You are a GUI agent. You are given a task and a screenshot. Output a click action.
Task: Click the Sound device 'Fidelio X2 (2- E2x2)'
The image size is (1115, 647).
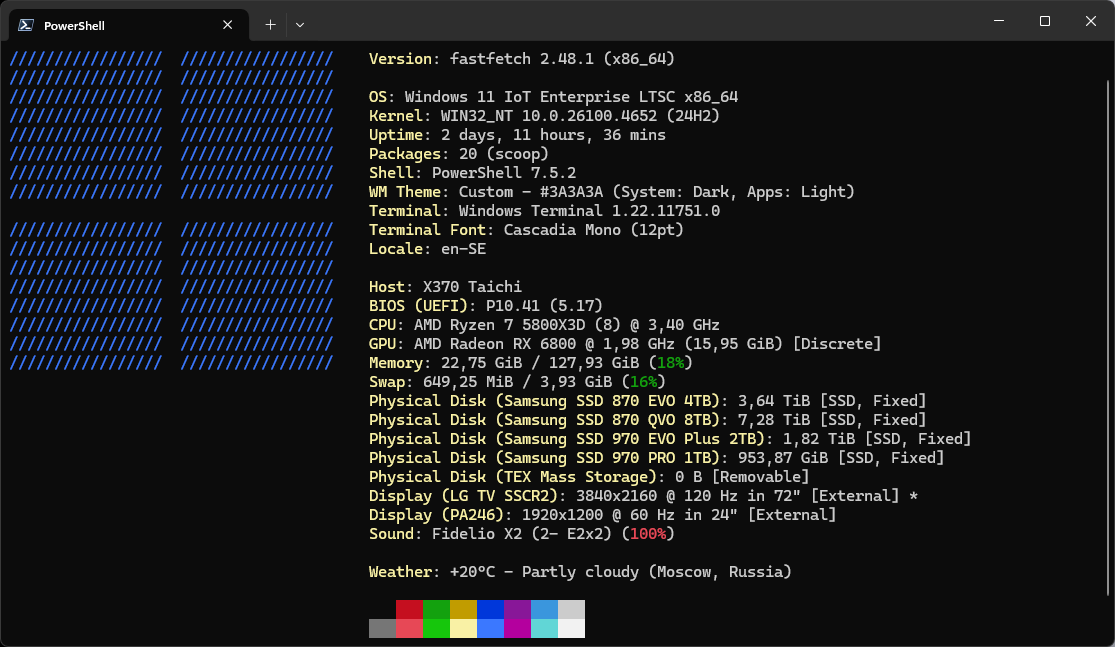pos(521,534)
